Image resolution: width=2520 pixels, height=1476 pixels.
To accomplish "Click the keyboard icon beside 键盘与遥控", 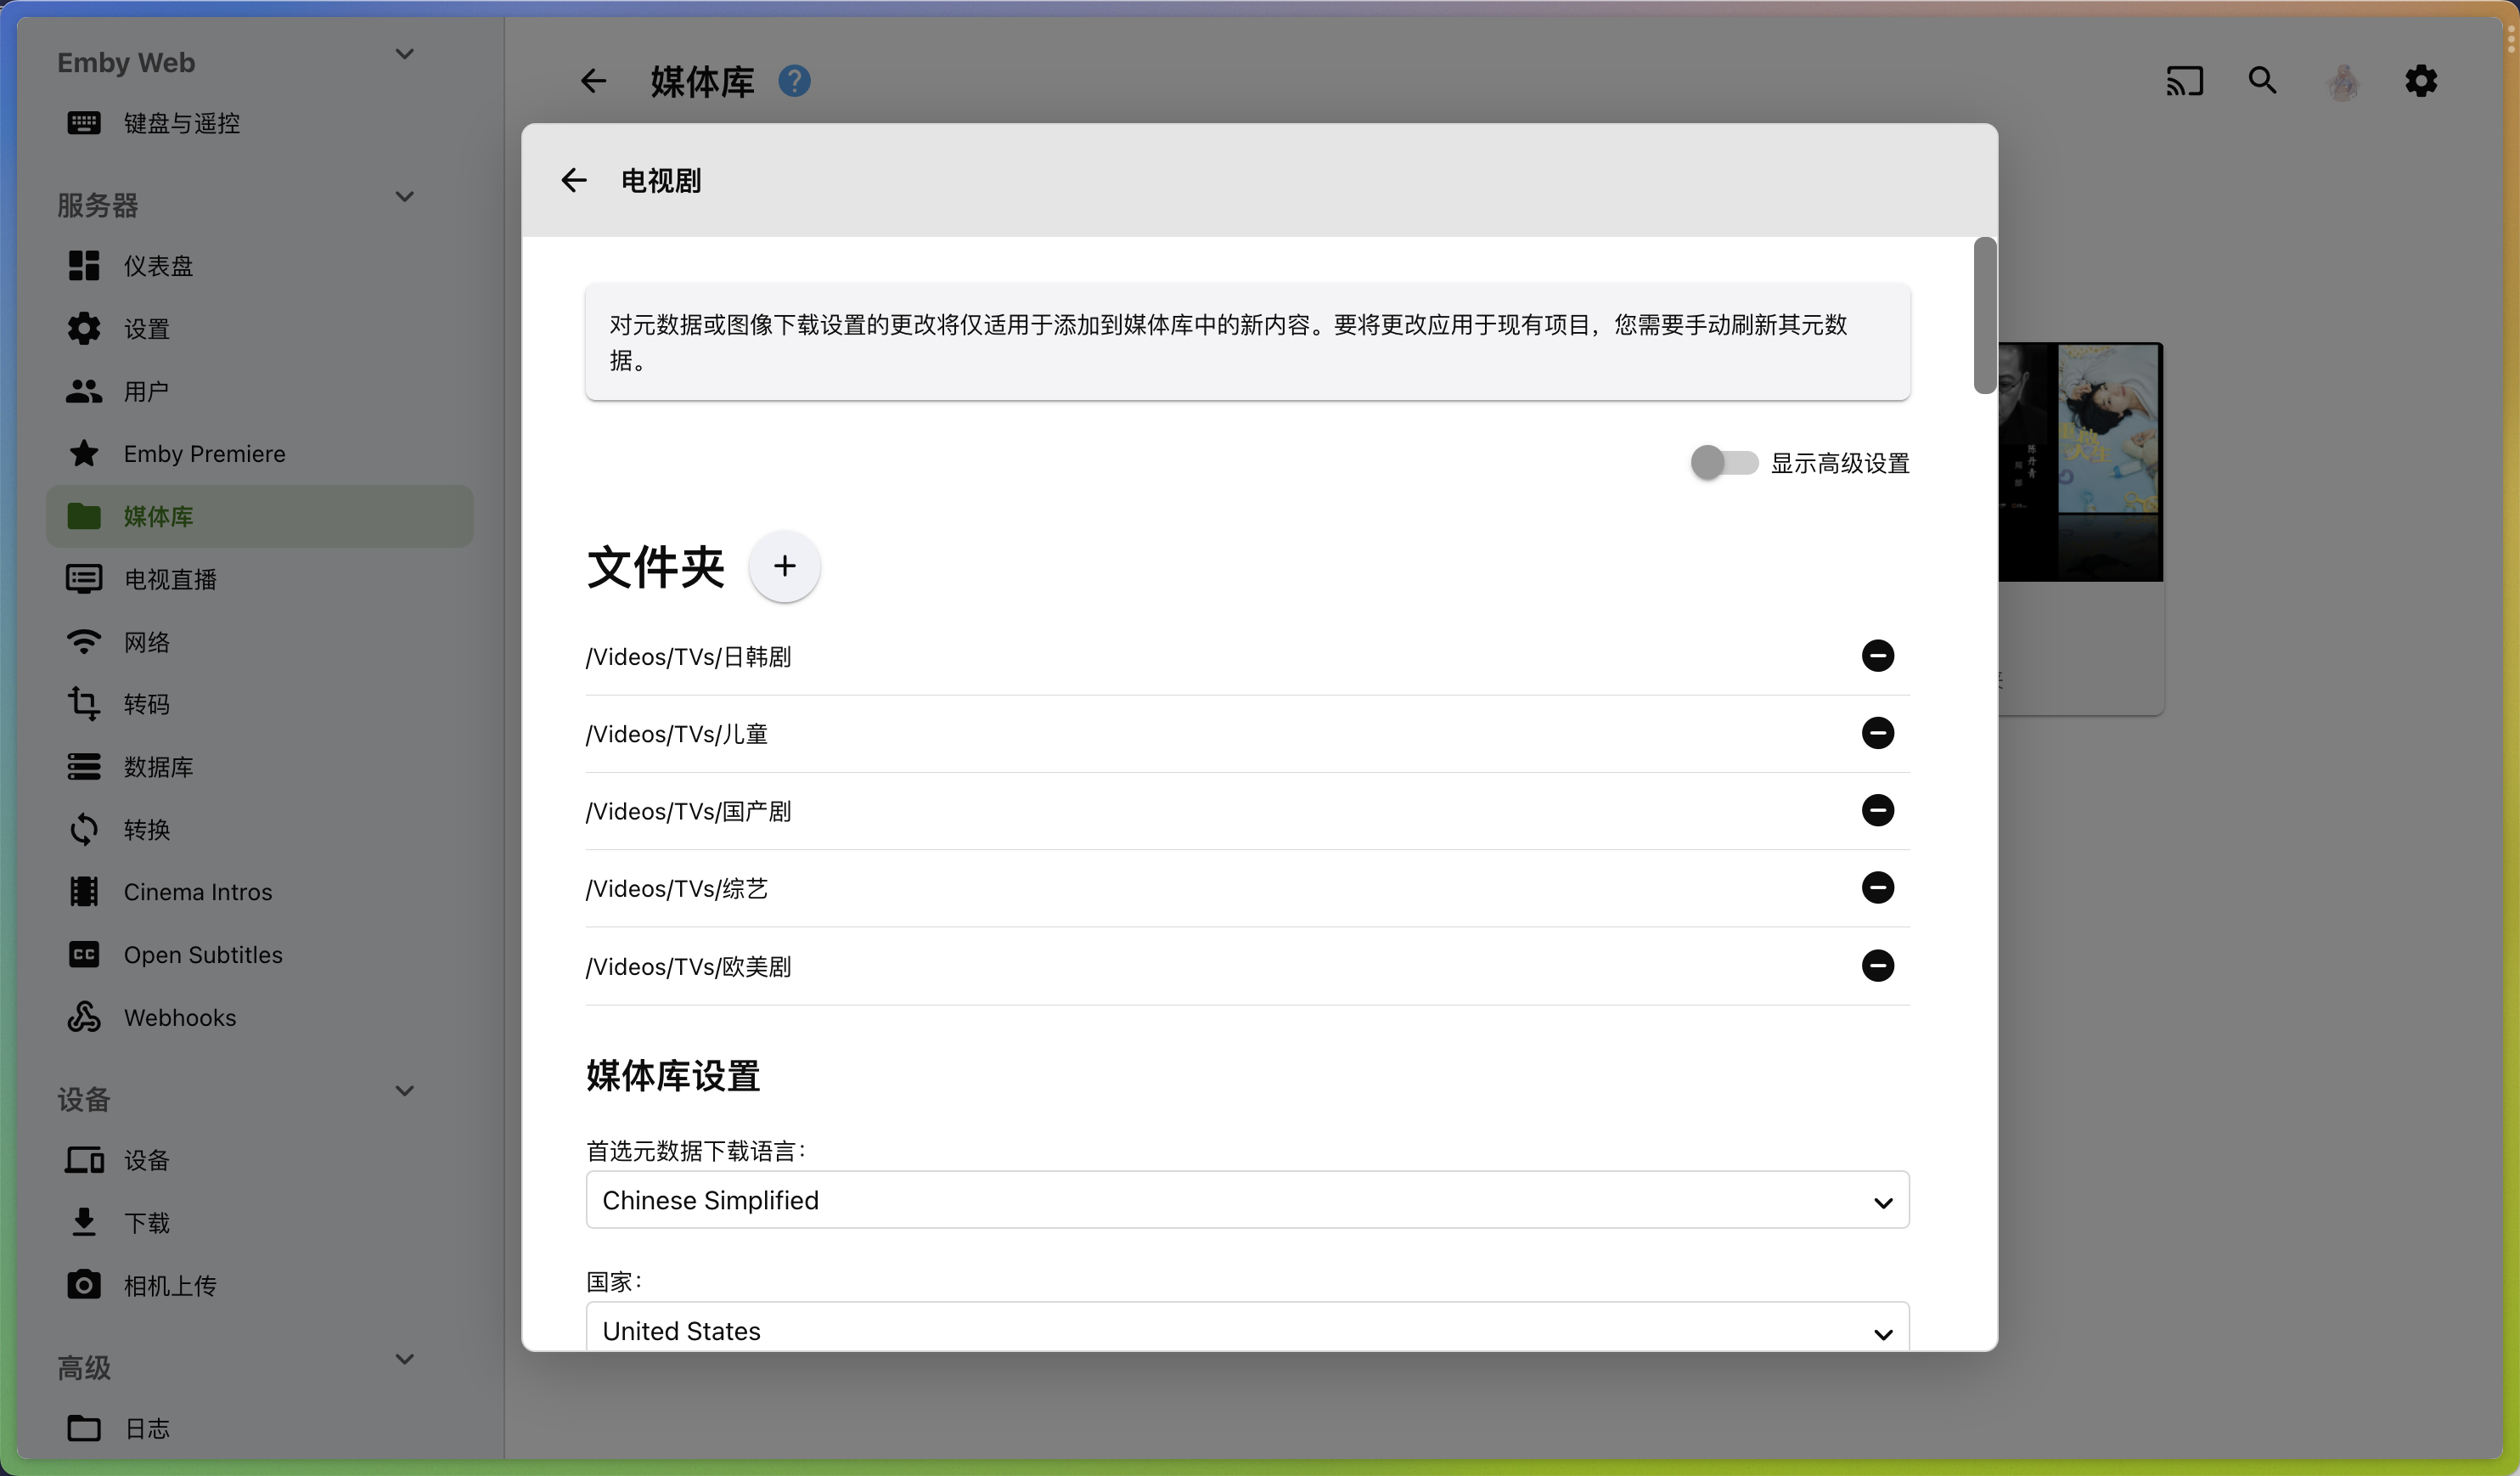I will (84, 123).
